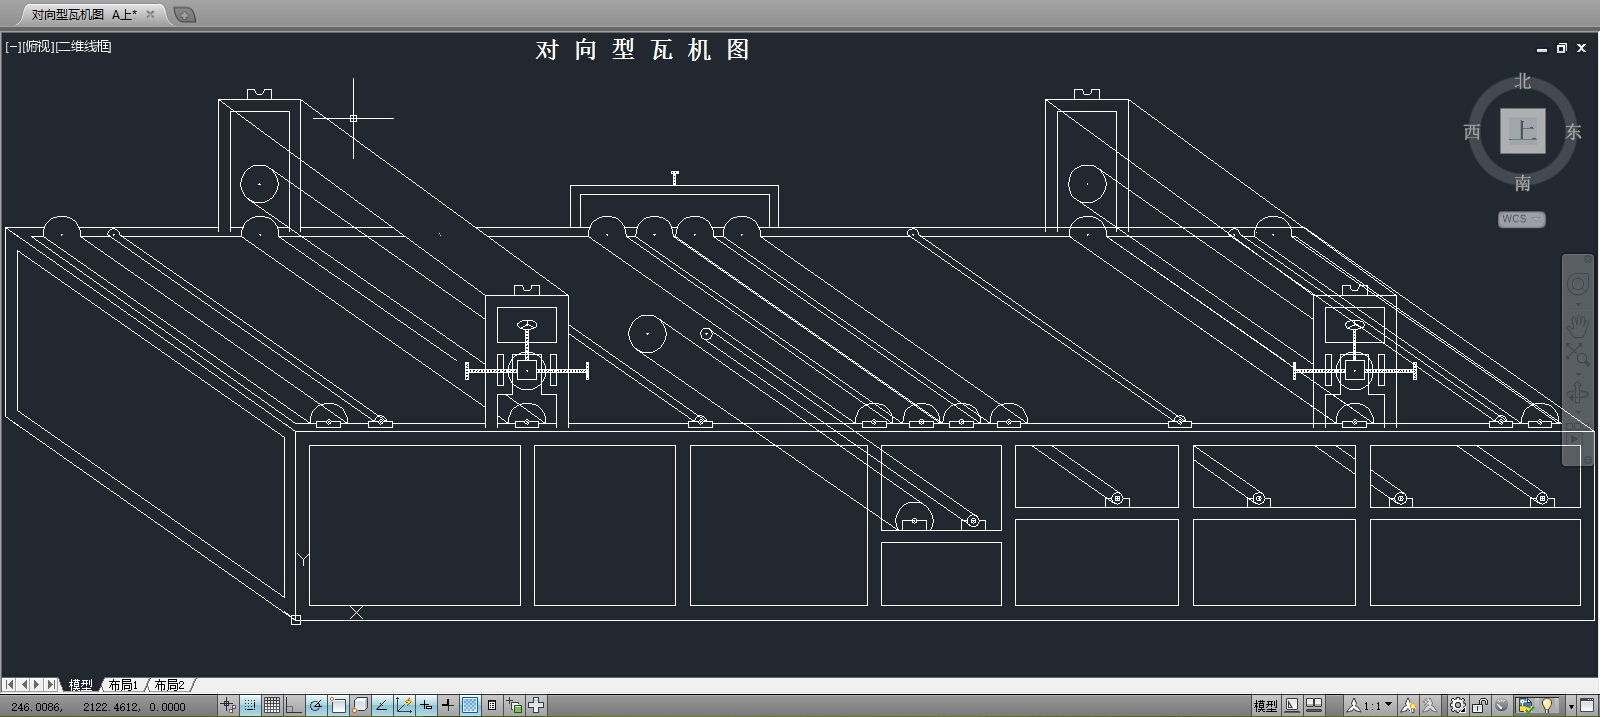Click the 对向型瓦机图 drawing file tab

click(84, 14)
